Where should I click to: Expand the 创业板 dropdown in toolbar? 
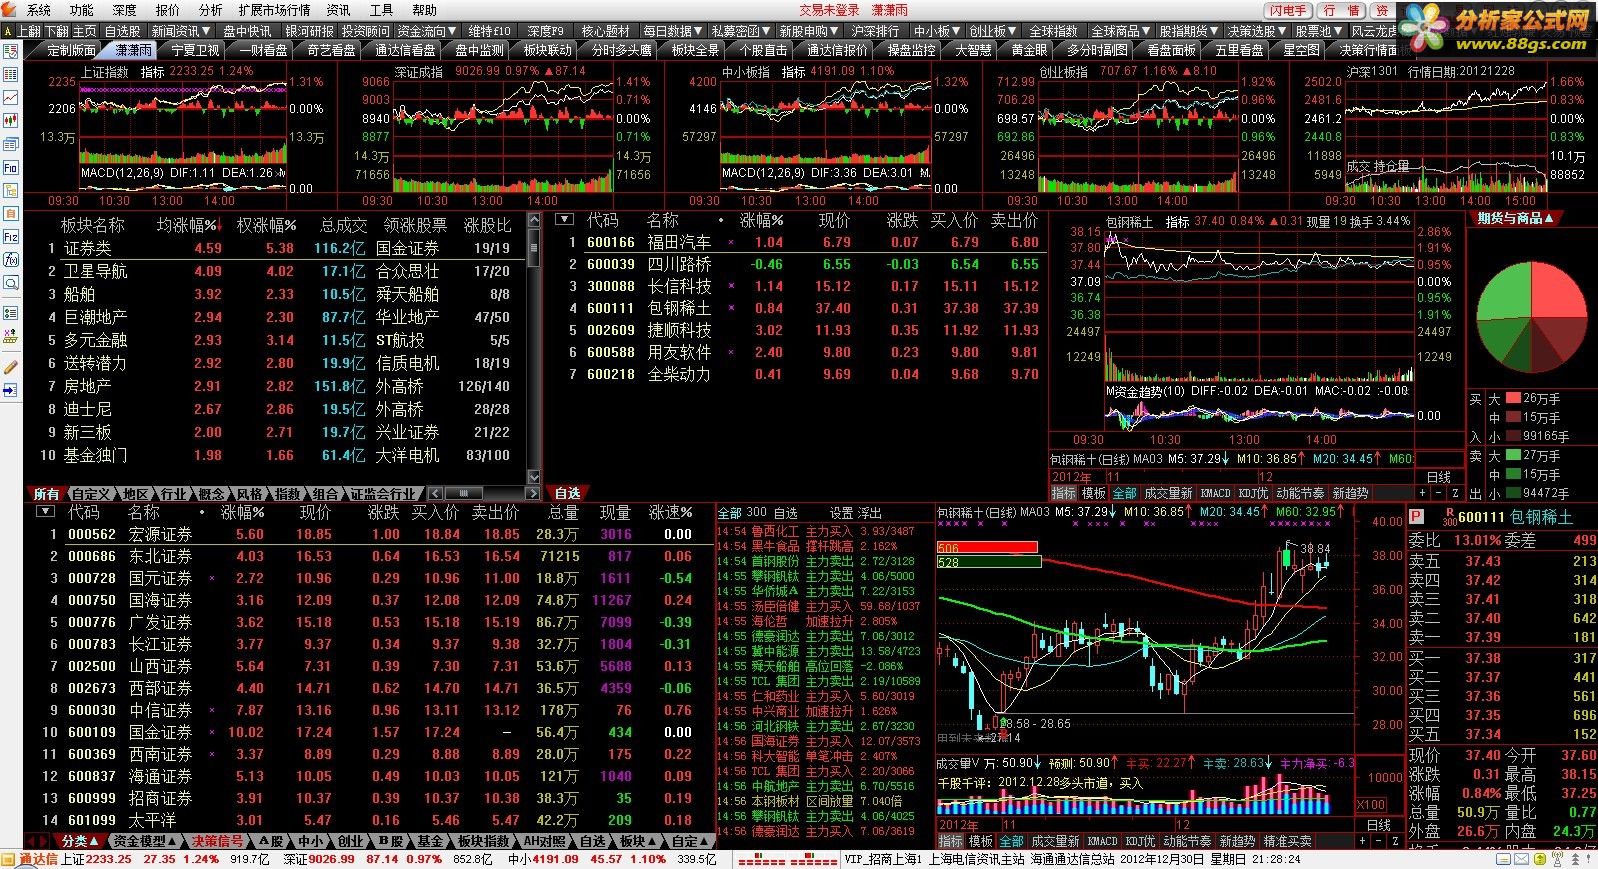(992, 31)
